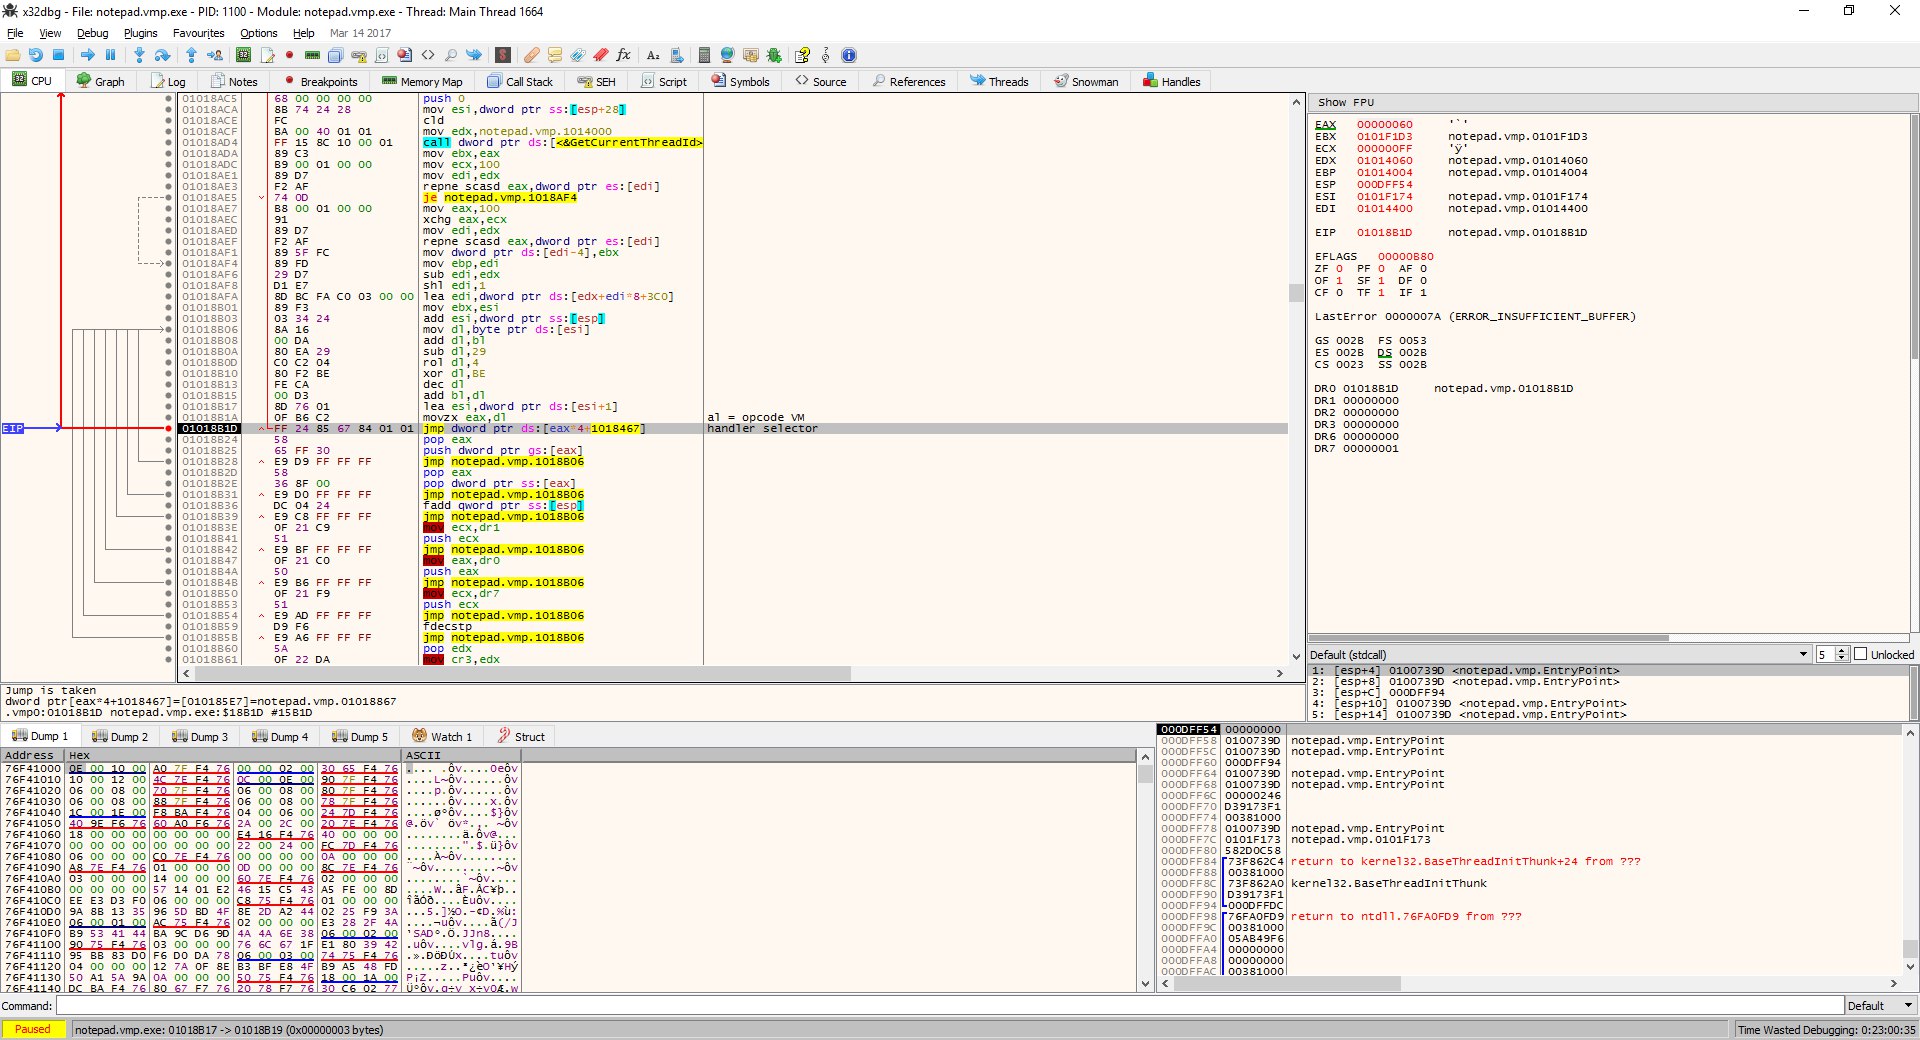The width and height of the screenshot is (1920, 1040).
Task: Open the Default dropdown beside Command bar
Action: [1879, 1006]
